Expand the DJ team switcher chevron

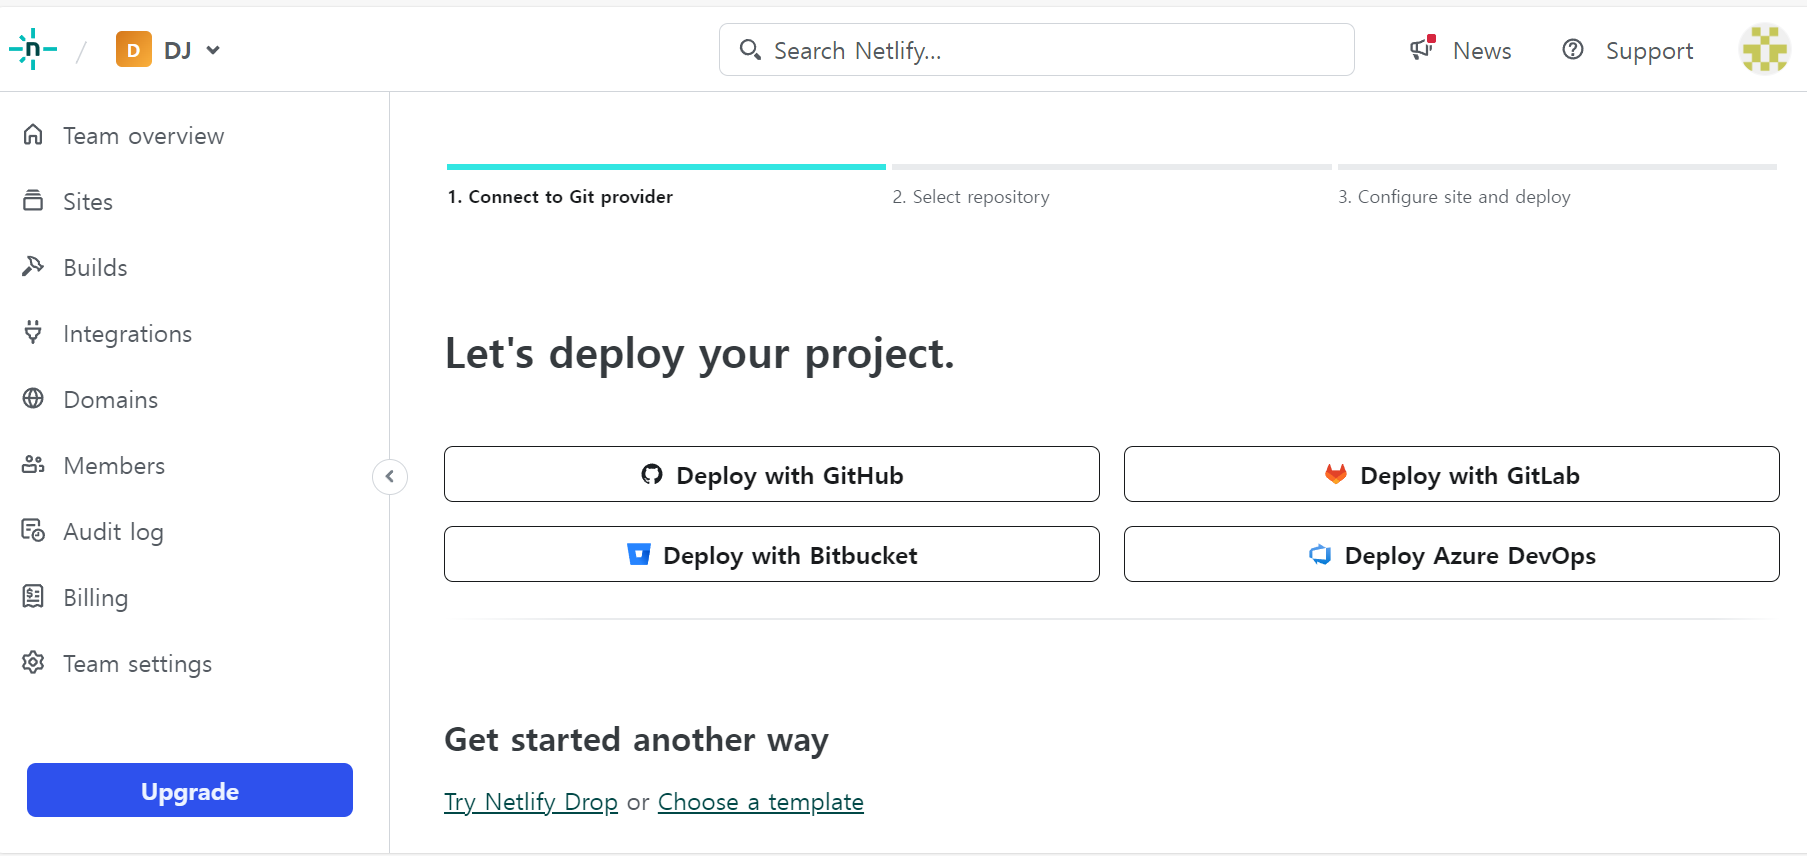pos(213,50)
